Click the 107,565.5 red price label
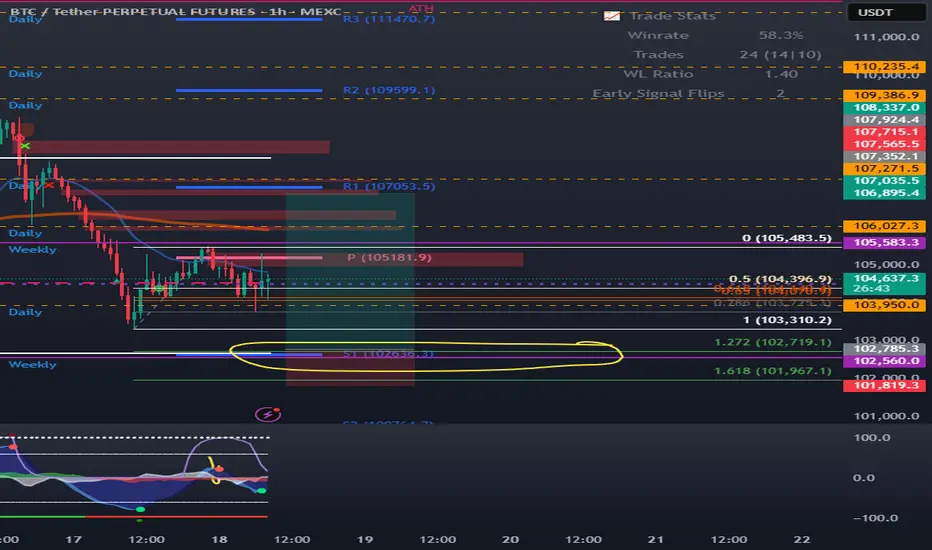 pos(884,144)
